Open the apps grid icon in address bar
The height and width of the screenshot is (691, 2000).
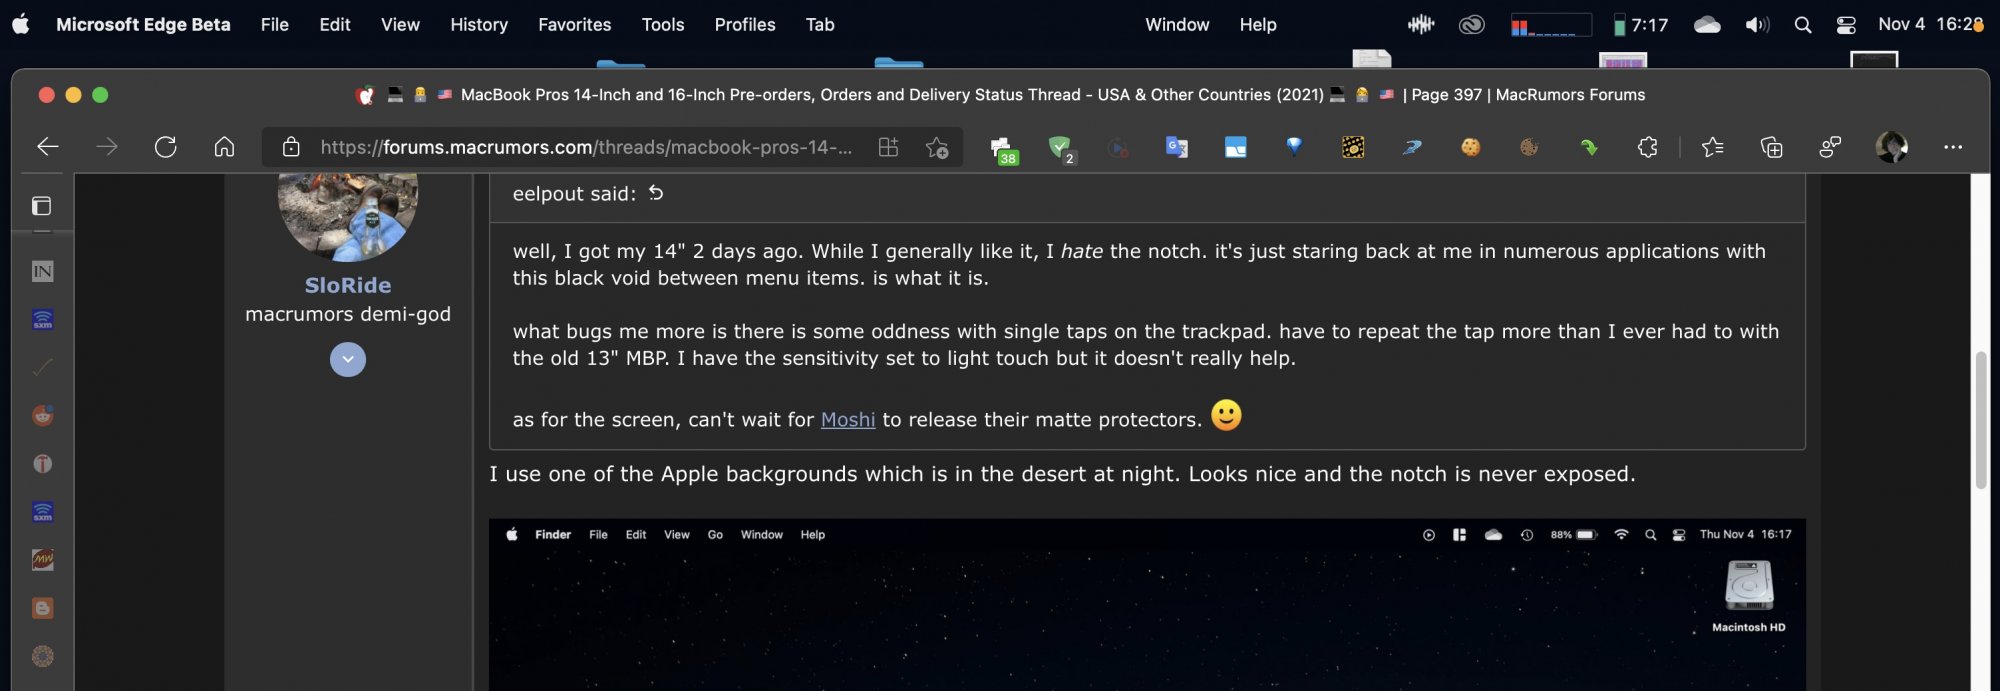coord(888,147)
